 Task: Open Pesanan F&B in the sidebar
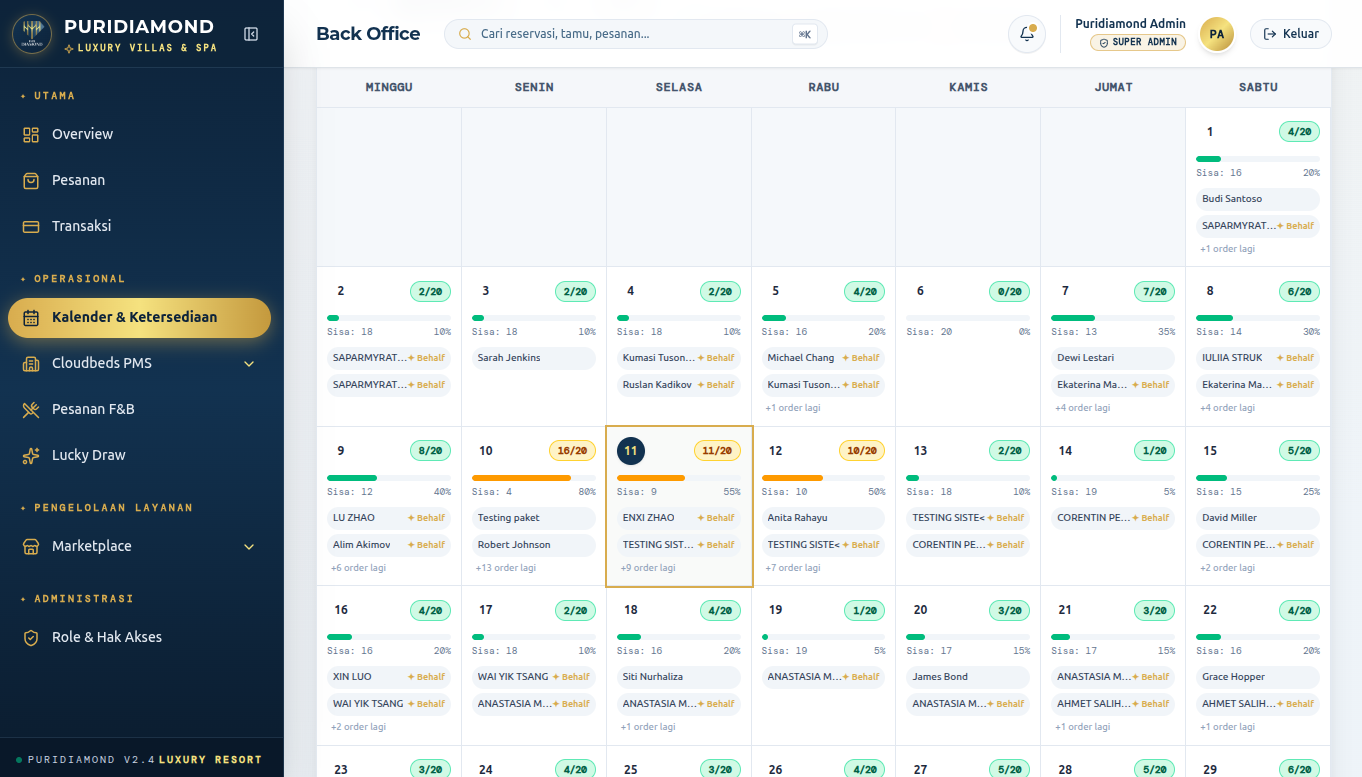coord(139,409)
